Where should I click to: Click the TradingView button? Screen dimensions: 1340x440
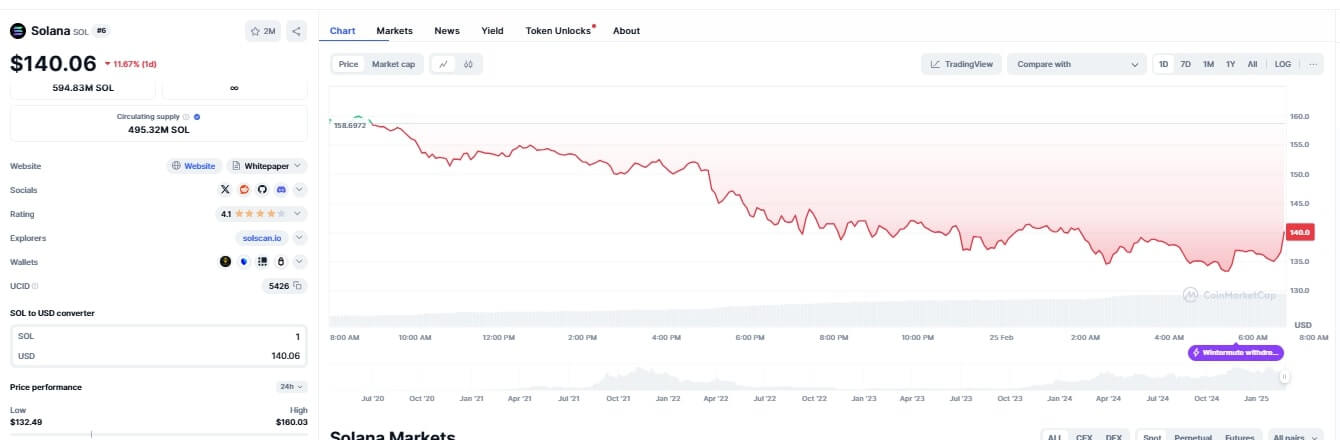pos(961,64)
